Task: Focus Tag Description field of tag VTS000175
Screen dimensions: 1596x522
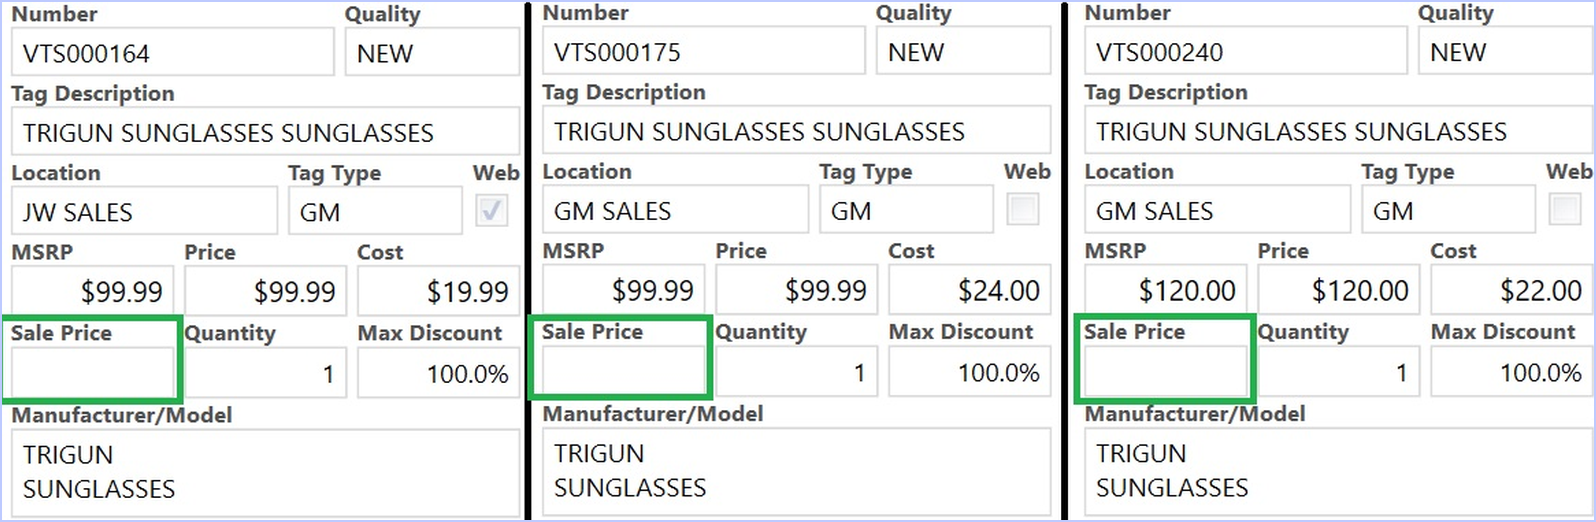Action: [x=797, y=131]
